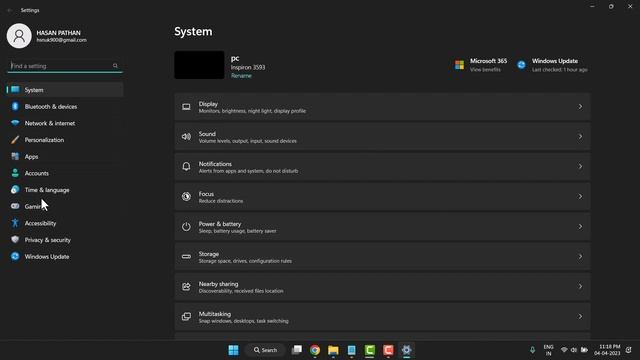The image size is (640, 360).
Task: Open the Display settings row title
Action: pyautogui.click(x=208, y=104)
